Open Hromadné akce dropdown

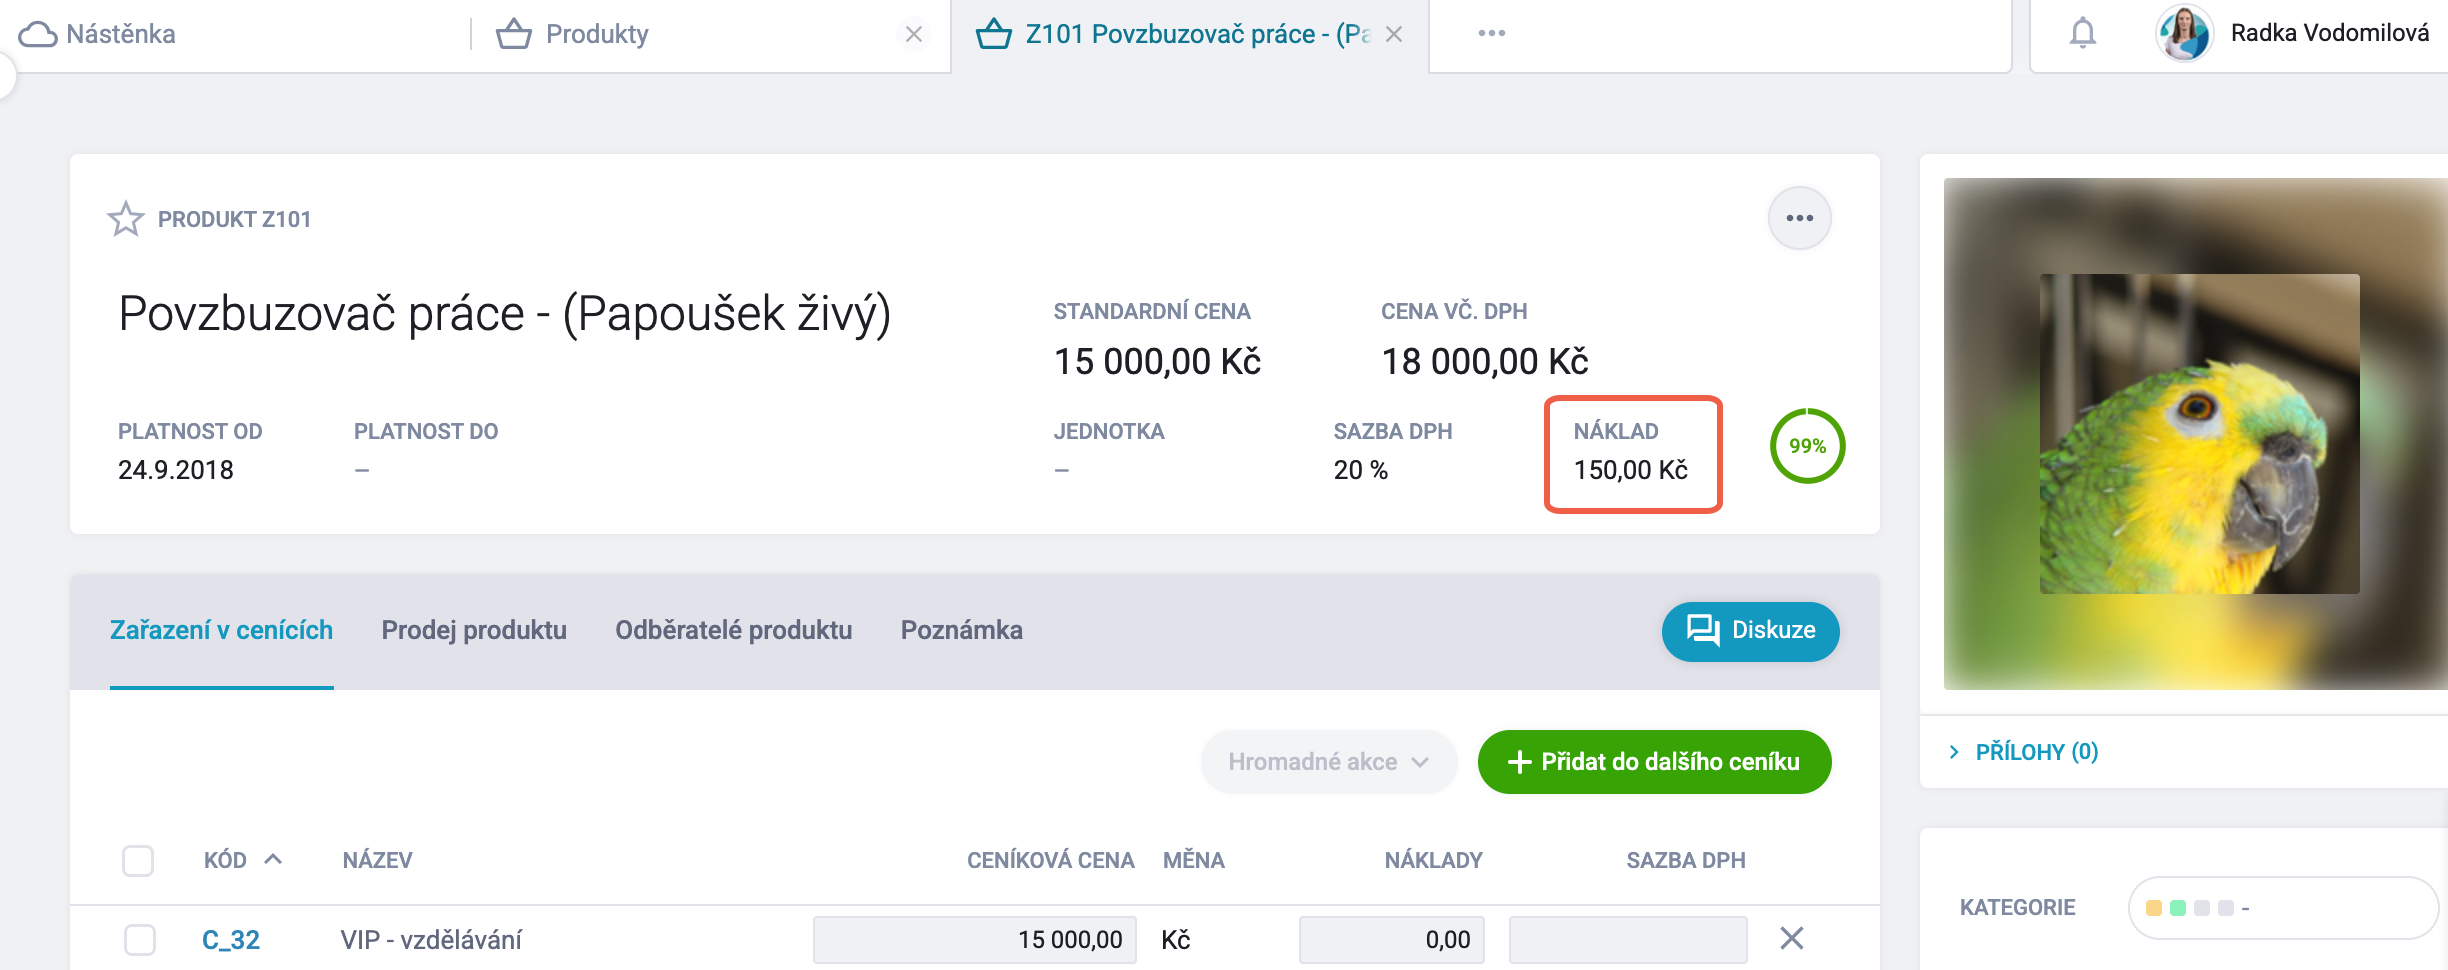point(1328,762)
